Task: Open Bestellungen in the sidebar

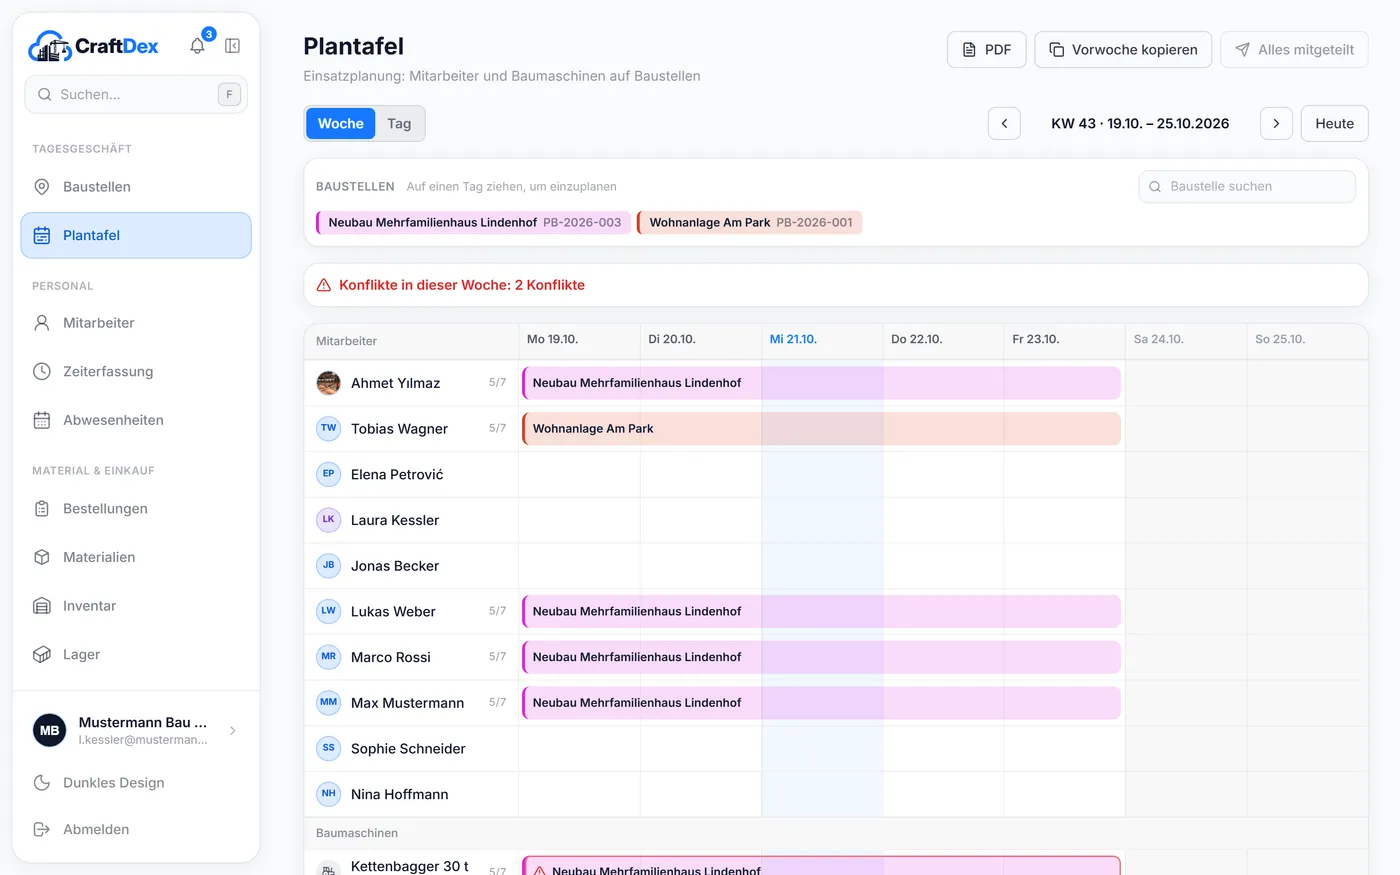Action: (x=136, y=509)
